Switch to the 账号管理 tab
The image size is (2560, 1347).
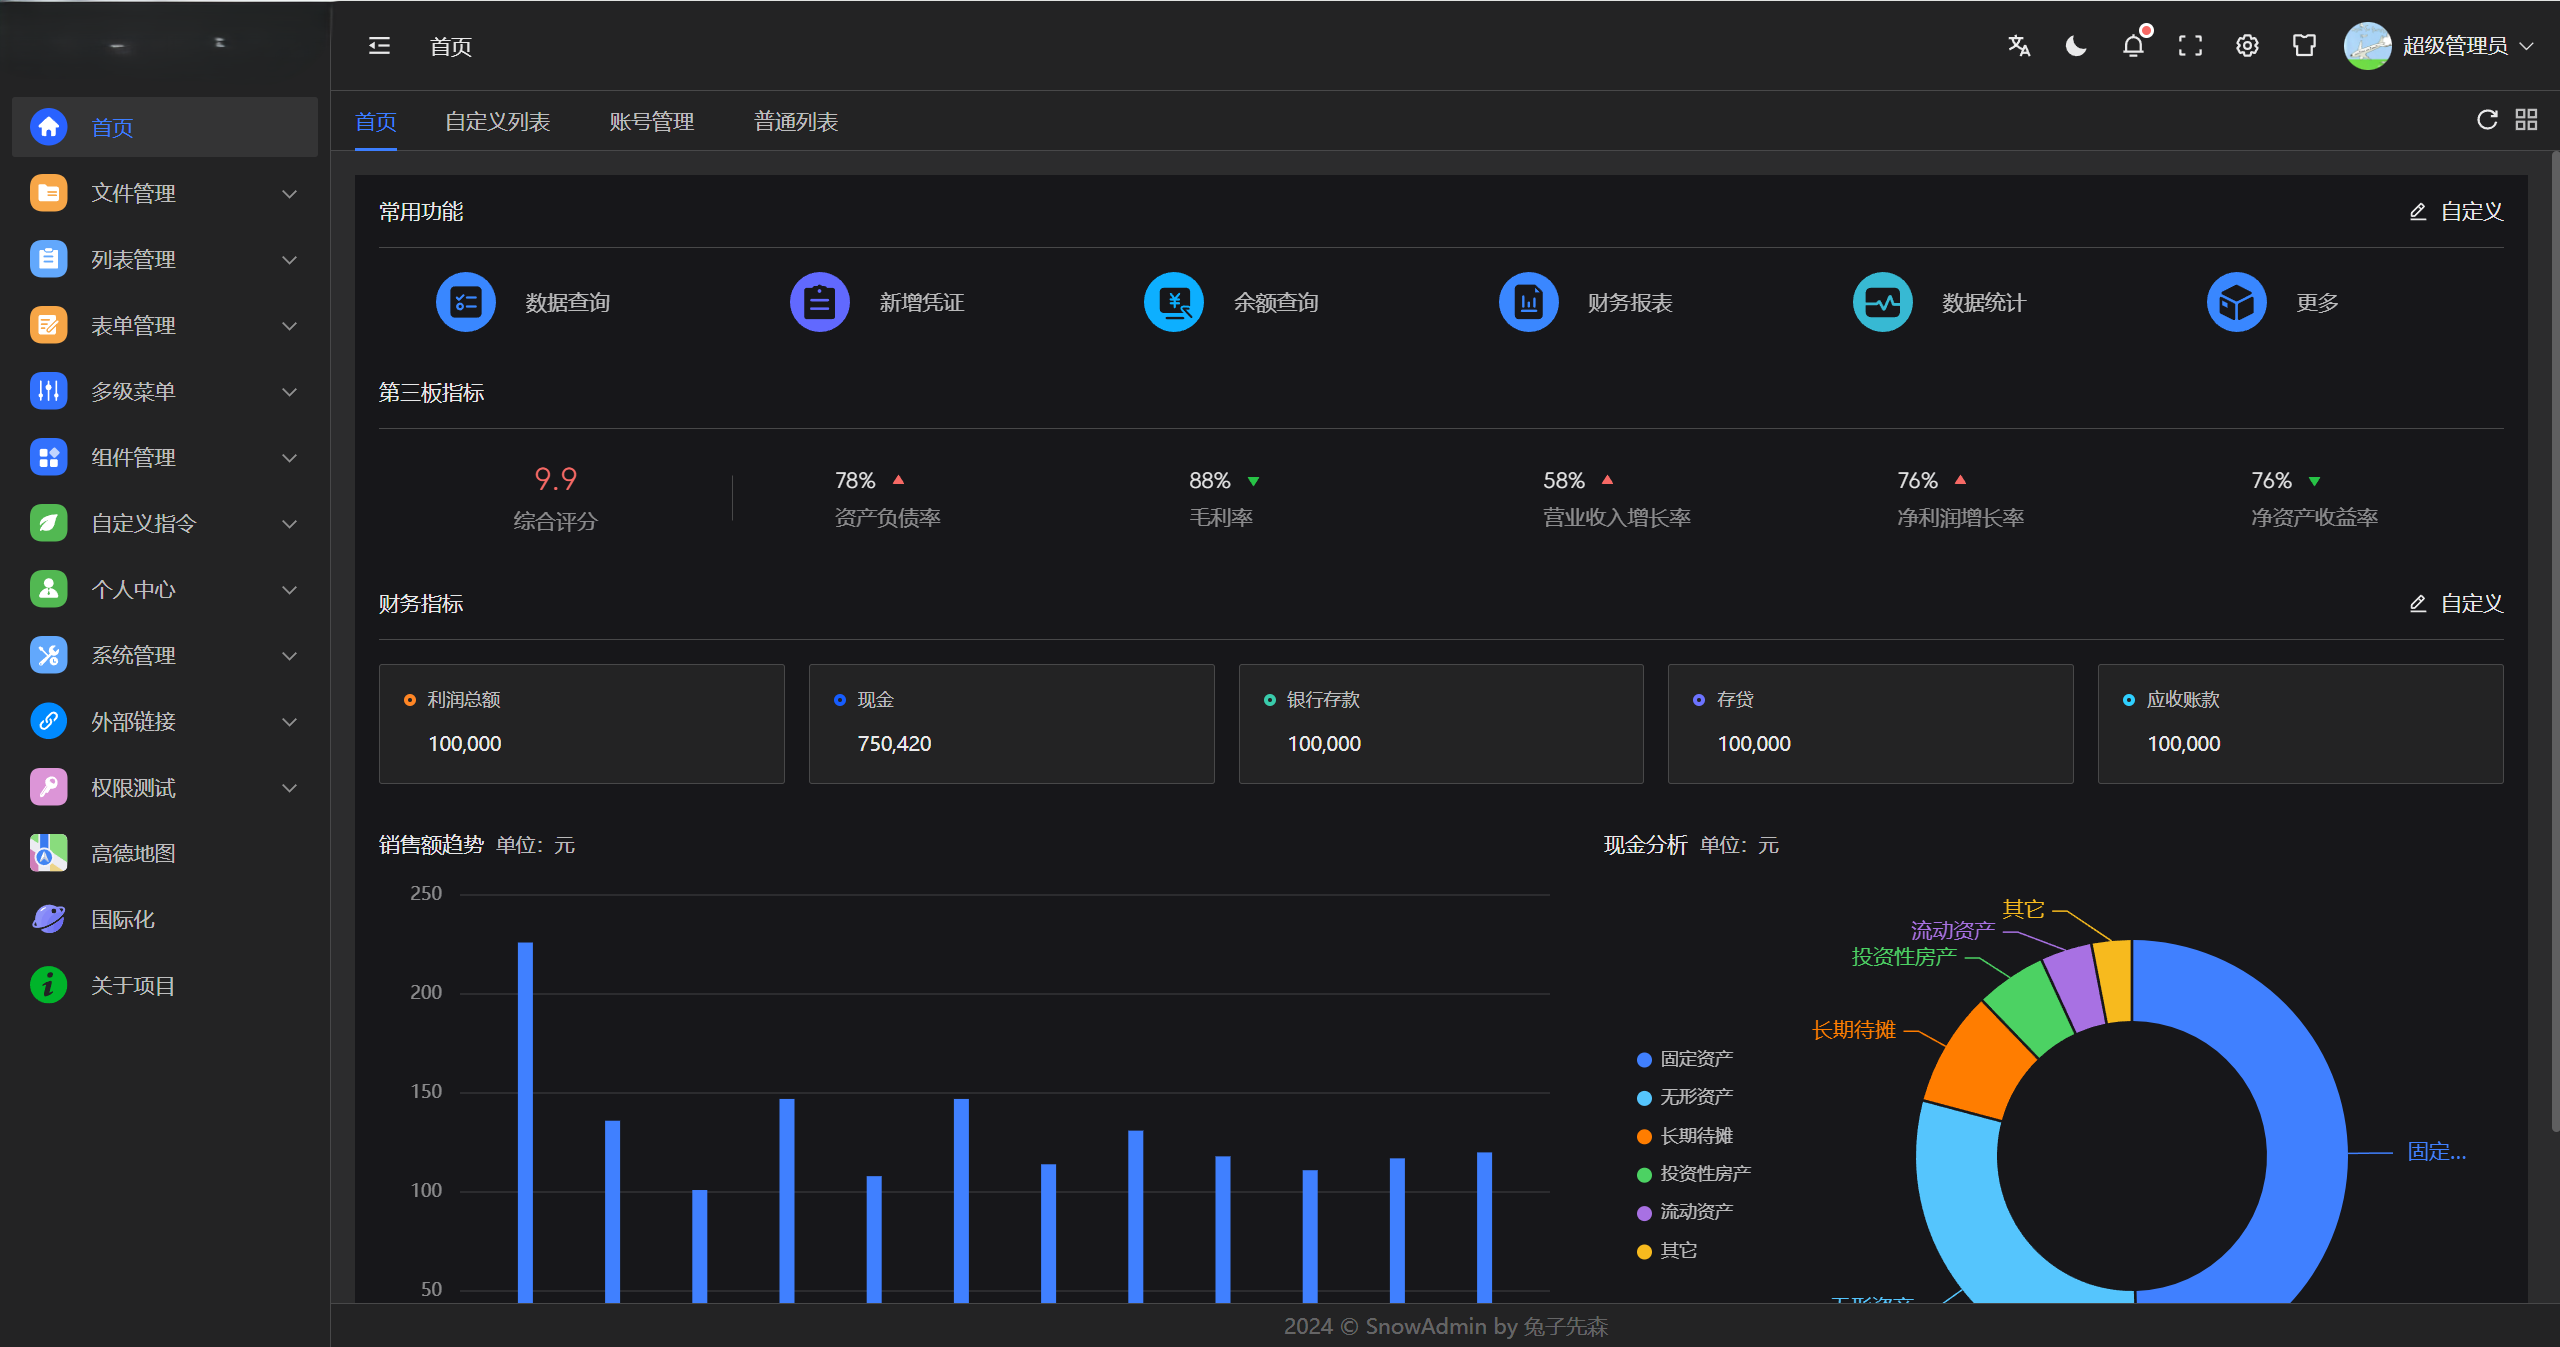(x=651, y=121)
